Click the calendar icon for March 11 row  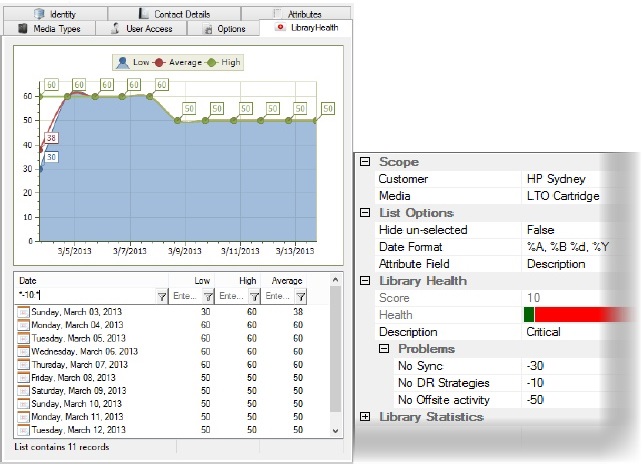click(x=23, y=417)
